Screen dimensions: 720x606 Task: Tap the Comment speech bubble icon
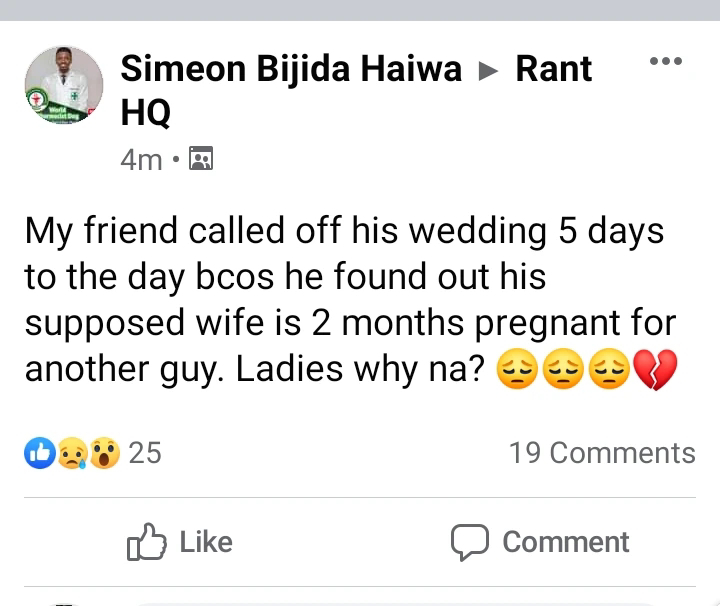[x=470, y=543]
